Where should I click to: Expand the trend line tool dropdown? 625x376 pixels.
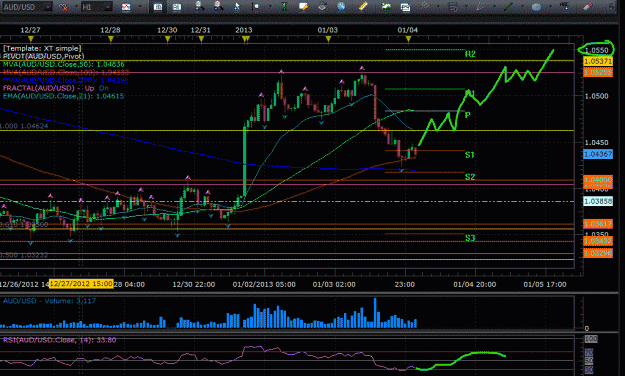tap(438, 6)
